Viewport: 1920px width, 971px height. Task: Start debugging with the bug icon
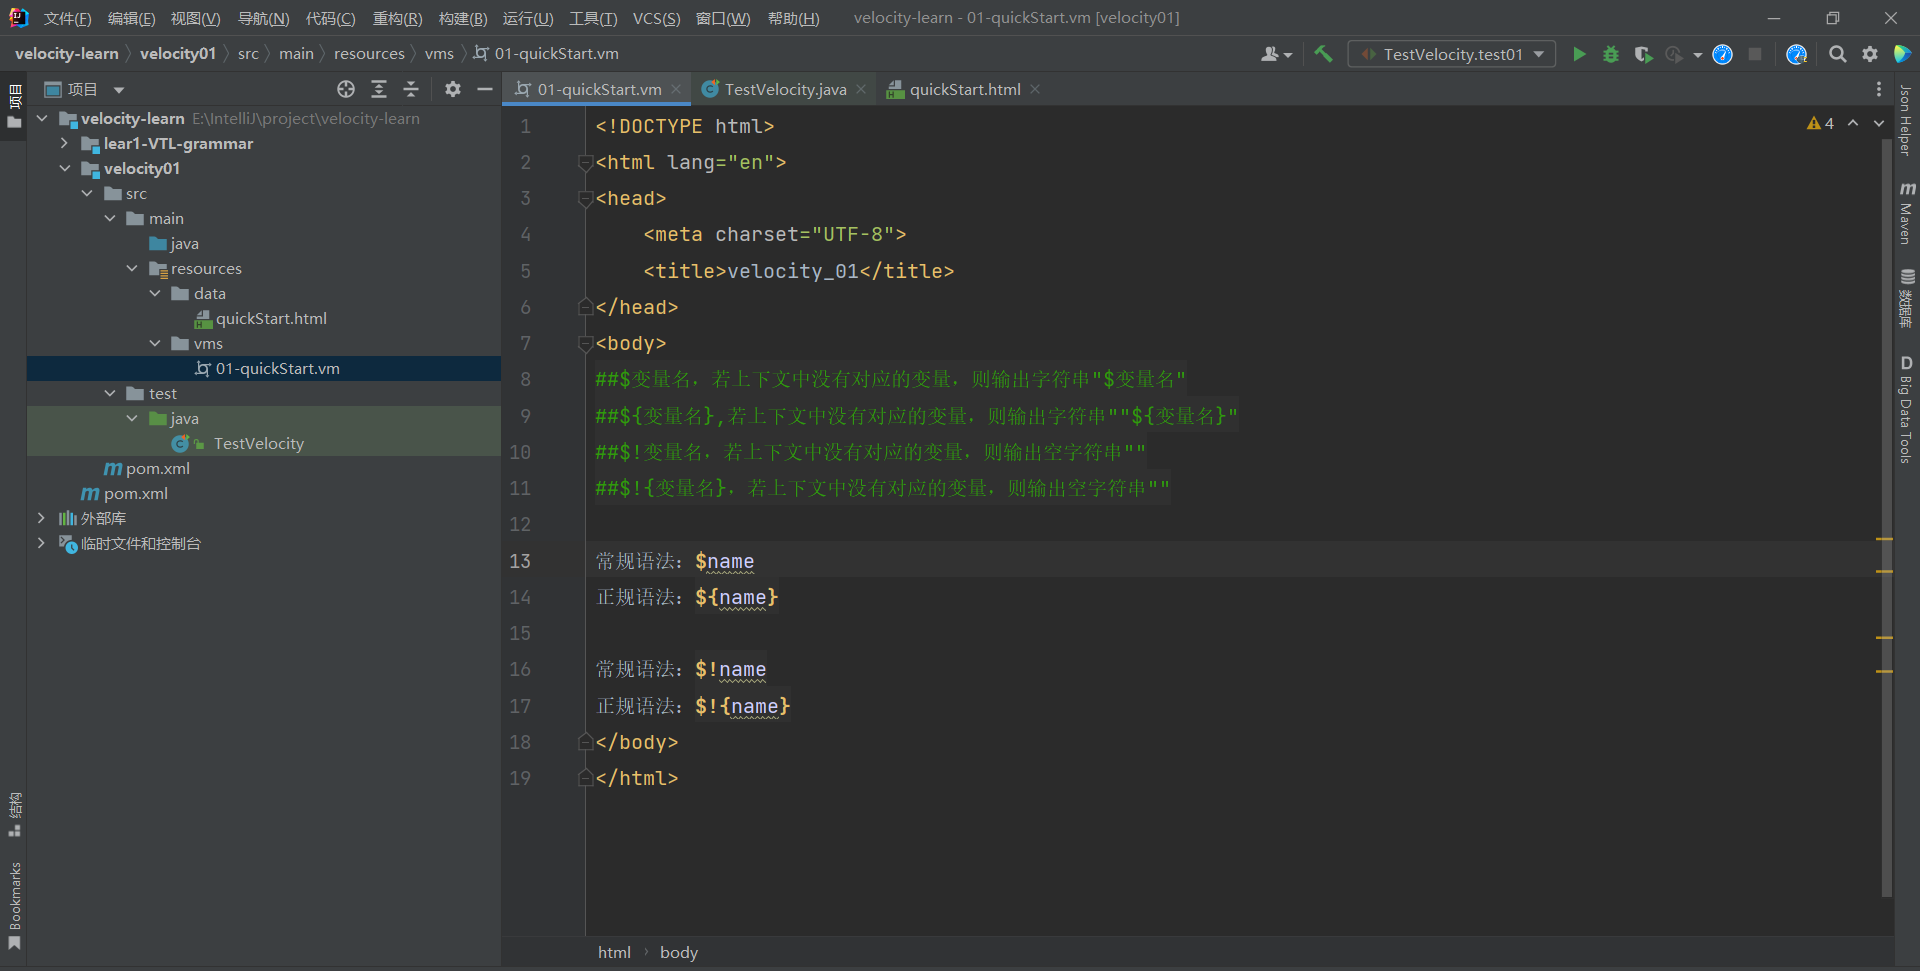[x=1610, y=54]
